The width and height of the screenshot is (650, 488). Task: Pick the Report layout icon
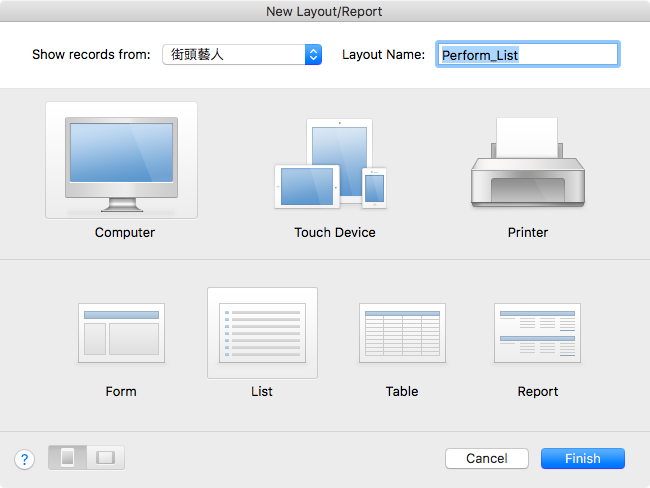pos(537,333)
